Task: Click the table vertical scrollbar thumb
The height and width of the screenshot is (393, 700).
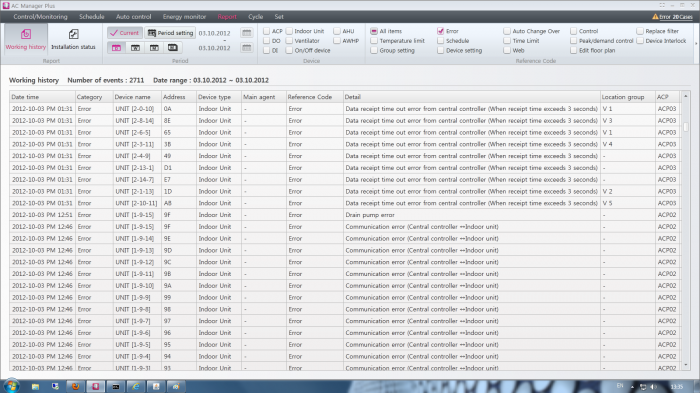Action: coord(686,127)
